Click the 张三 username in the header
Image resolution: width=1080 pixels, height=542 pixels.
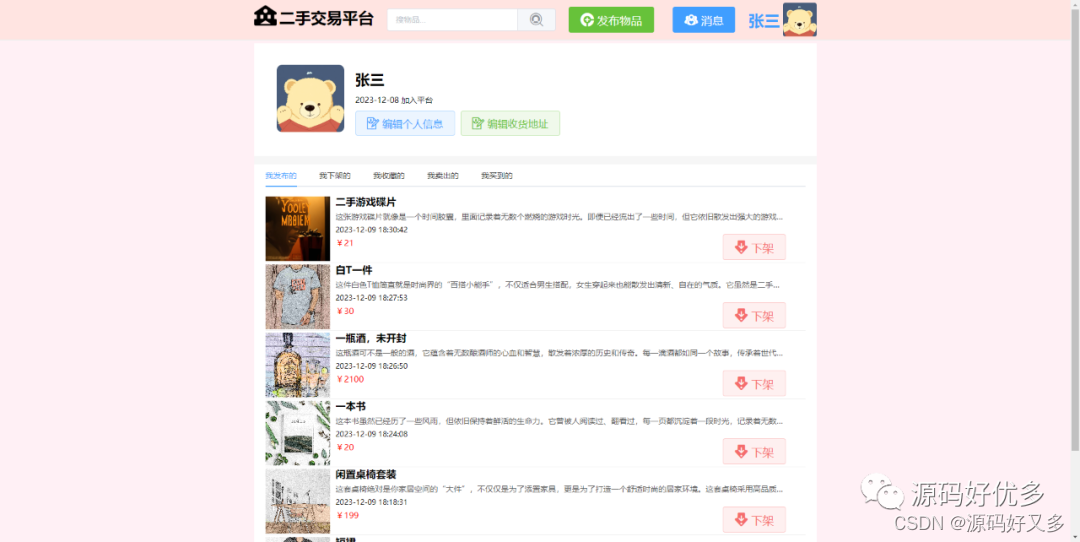(764, 21)
